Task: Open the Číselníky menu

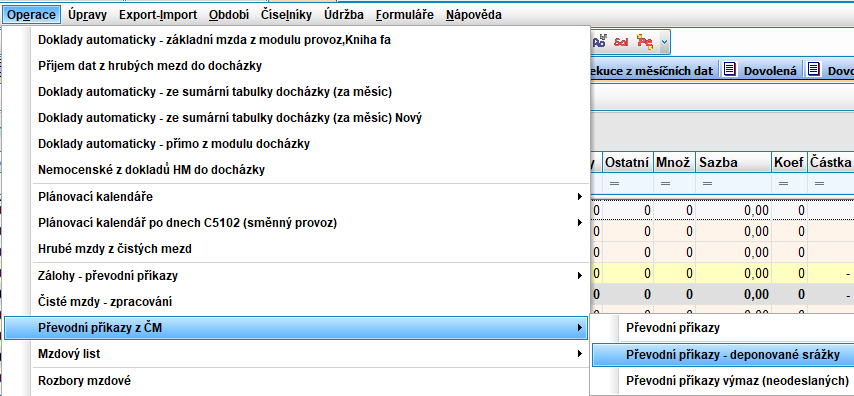Action: point(286,15)
